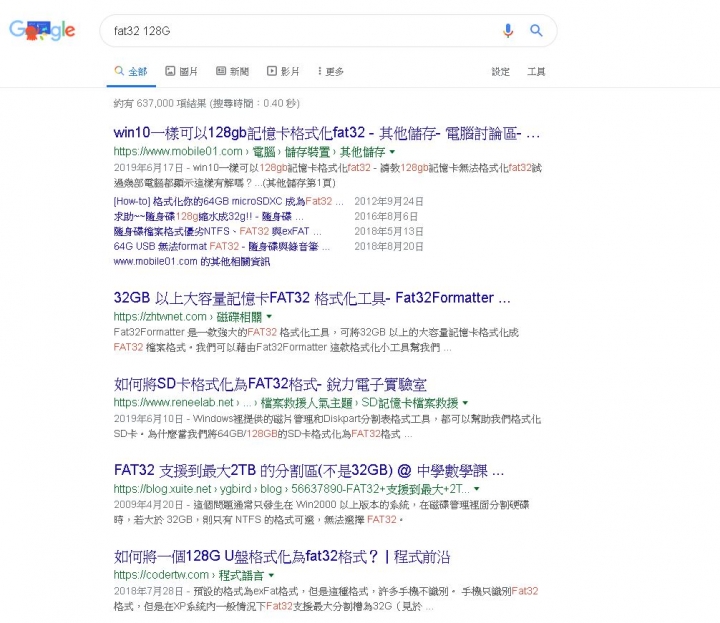Open FAT32 支援到最大2TB 的分割區 result
The height and width of the screenshot is (623, 720).
coord(309,471)
